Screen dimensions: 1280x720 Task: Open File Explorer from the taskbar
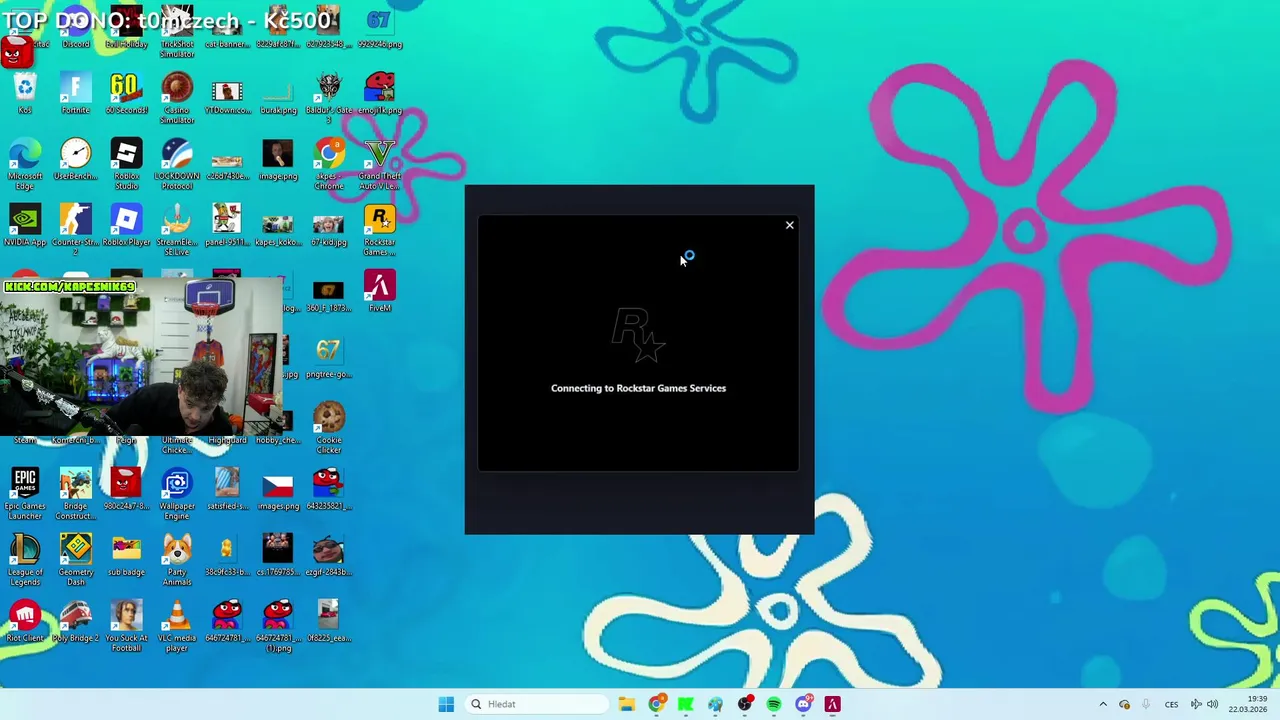[626, 704]
